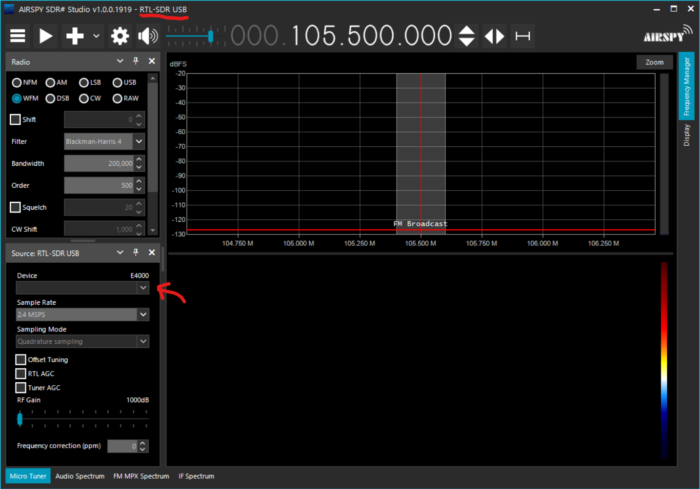700x489 pixels.
Task: Click the Zoom button
Action: click(654, 63)
